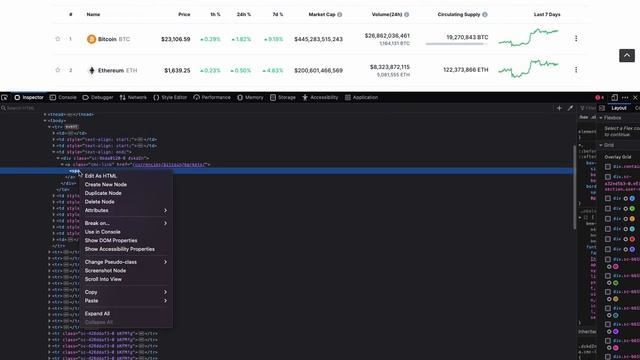Collapse the div class sc- node
640x360 pixels.
click(x=58, y=158)
